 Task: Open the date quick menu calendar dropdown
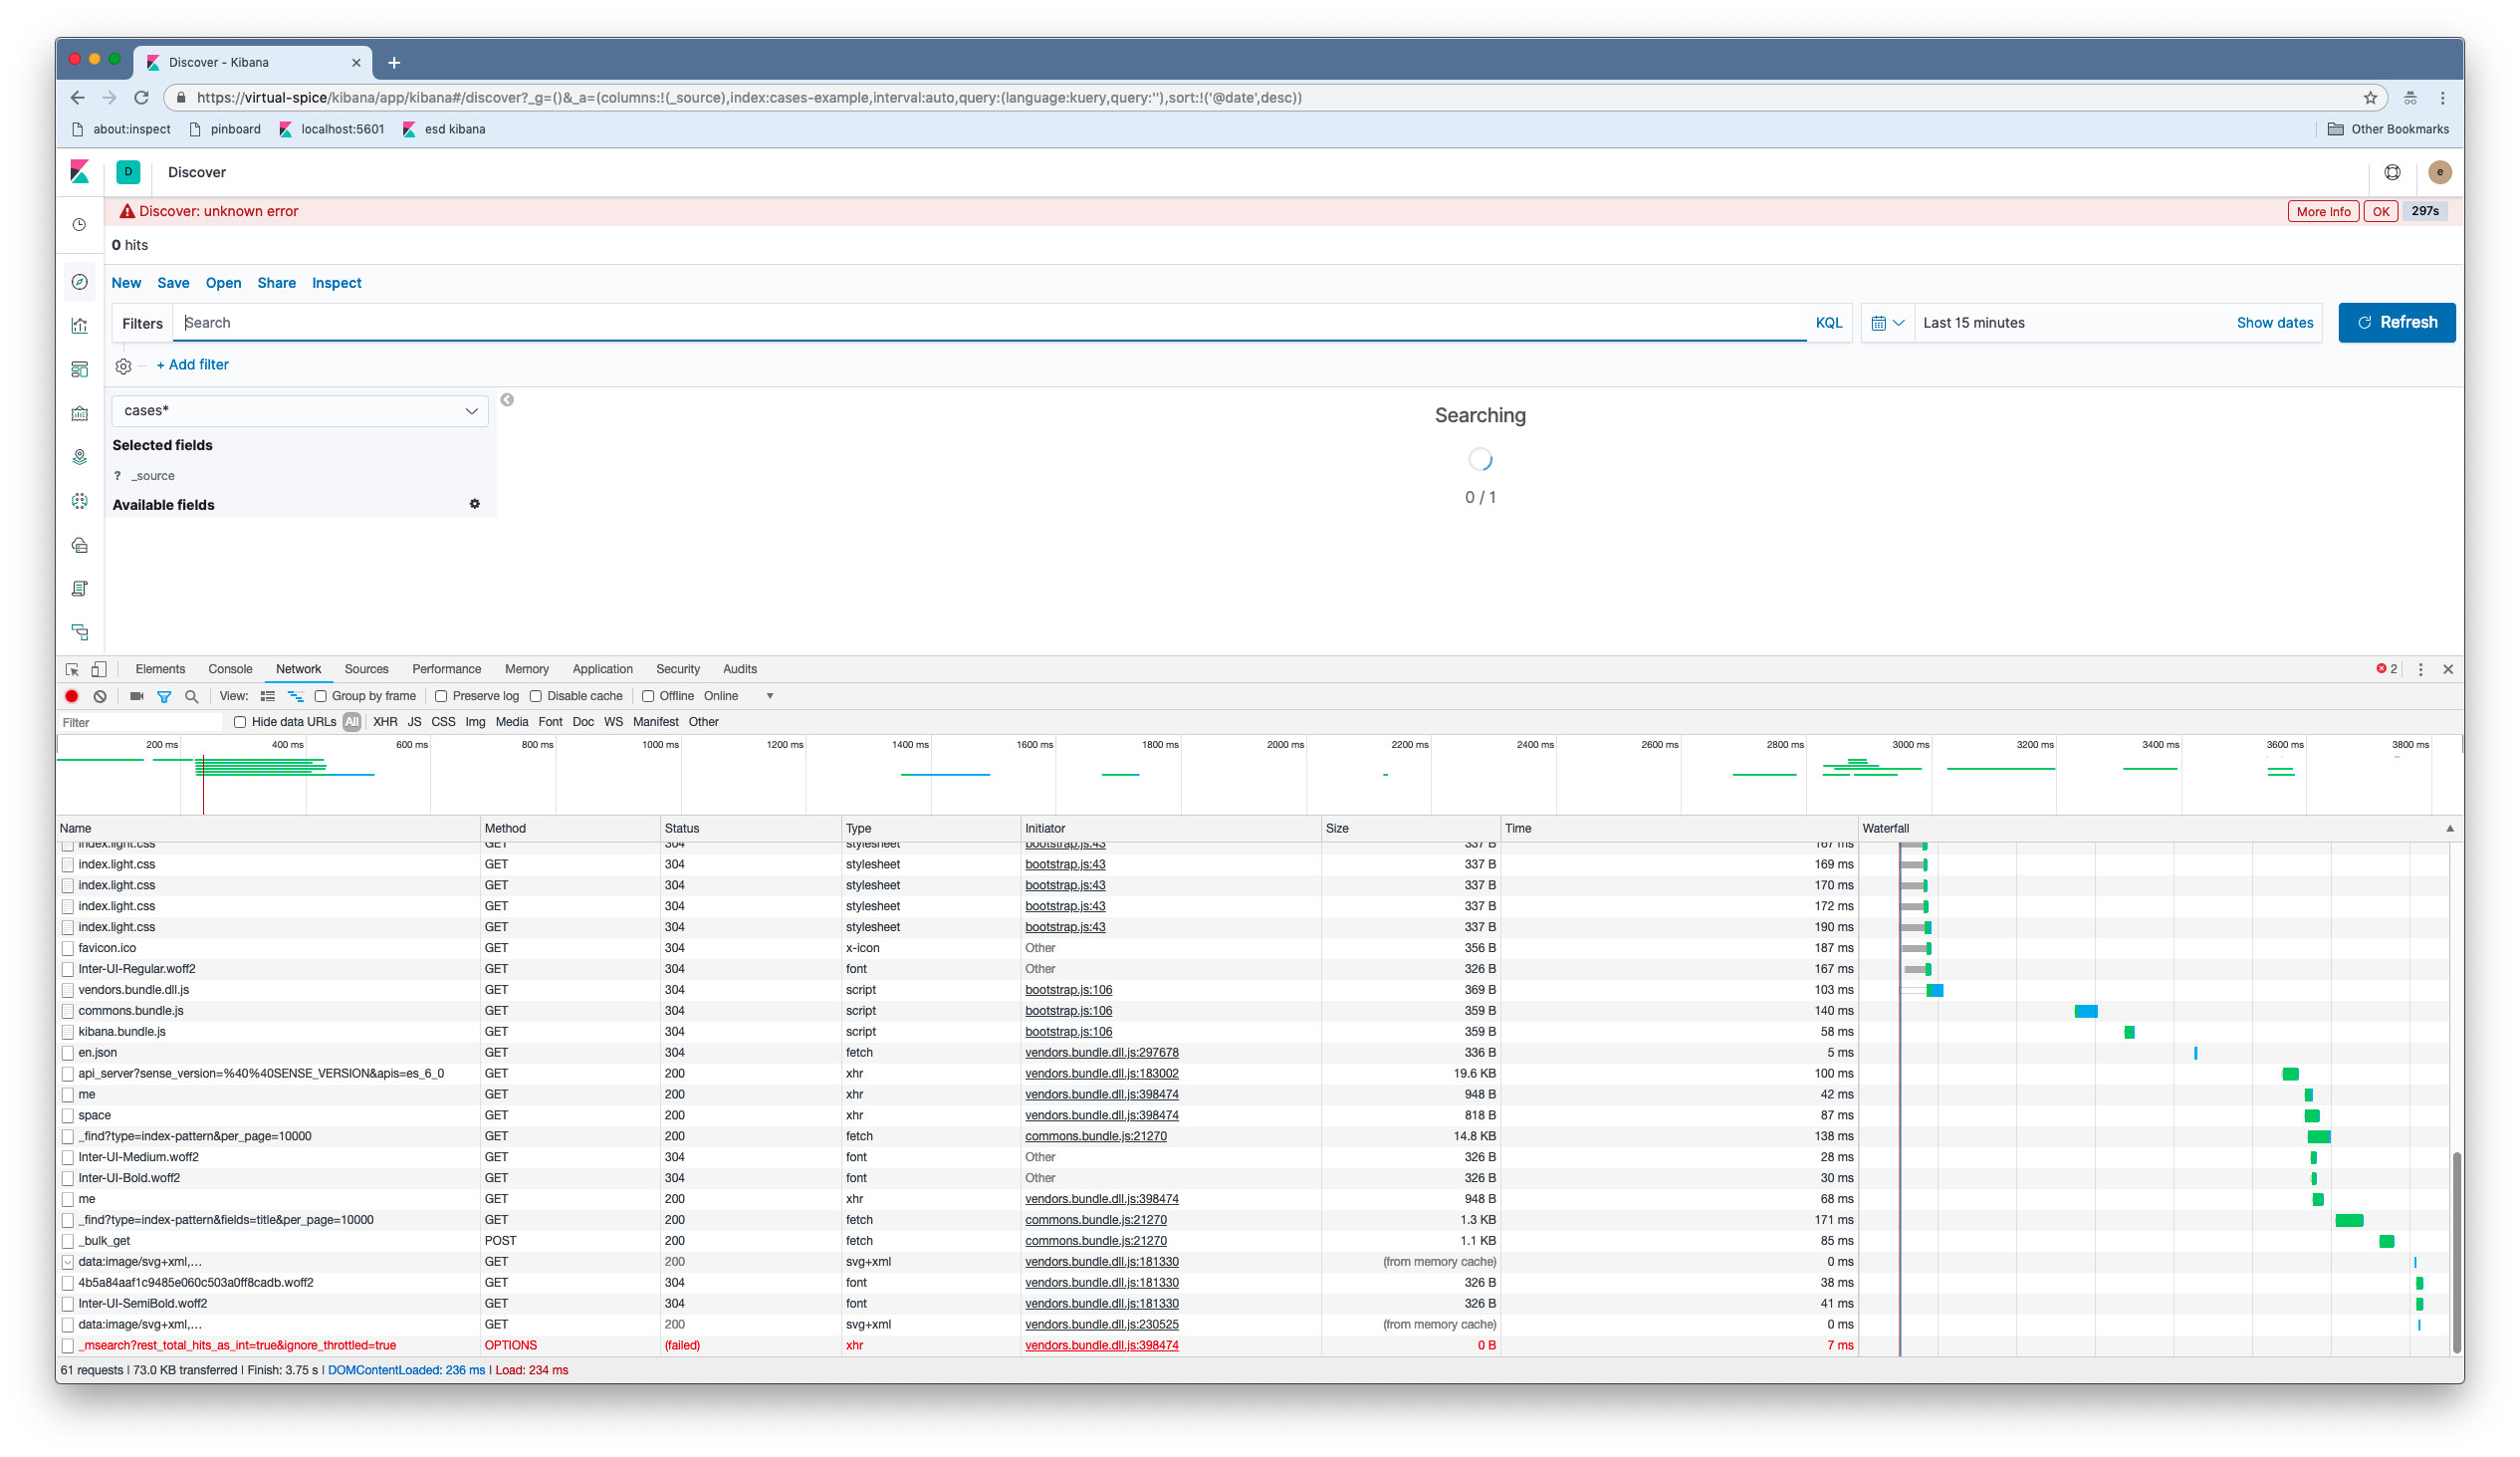coord(1887,323)
